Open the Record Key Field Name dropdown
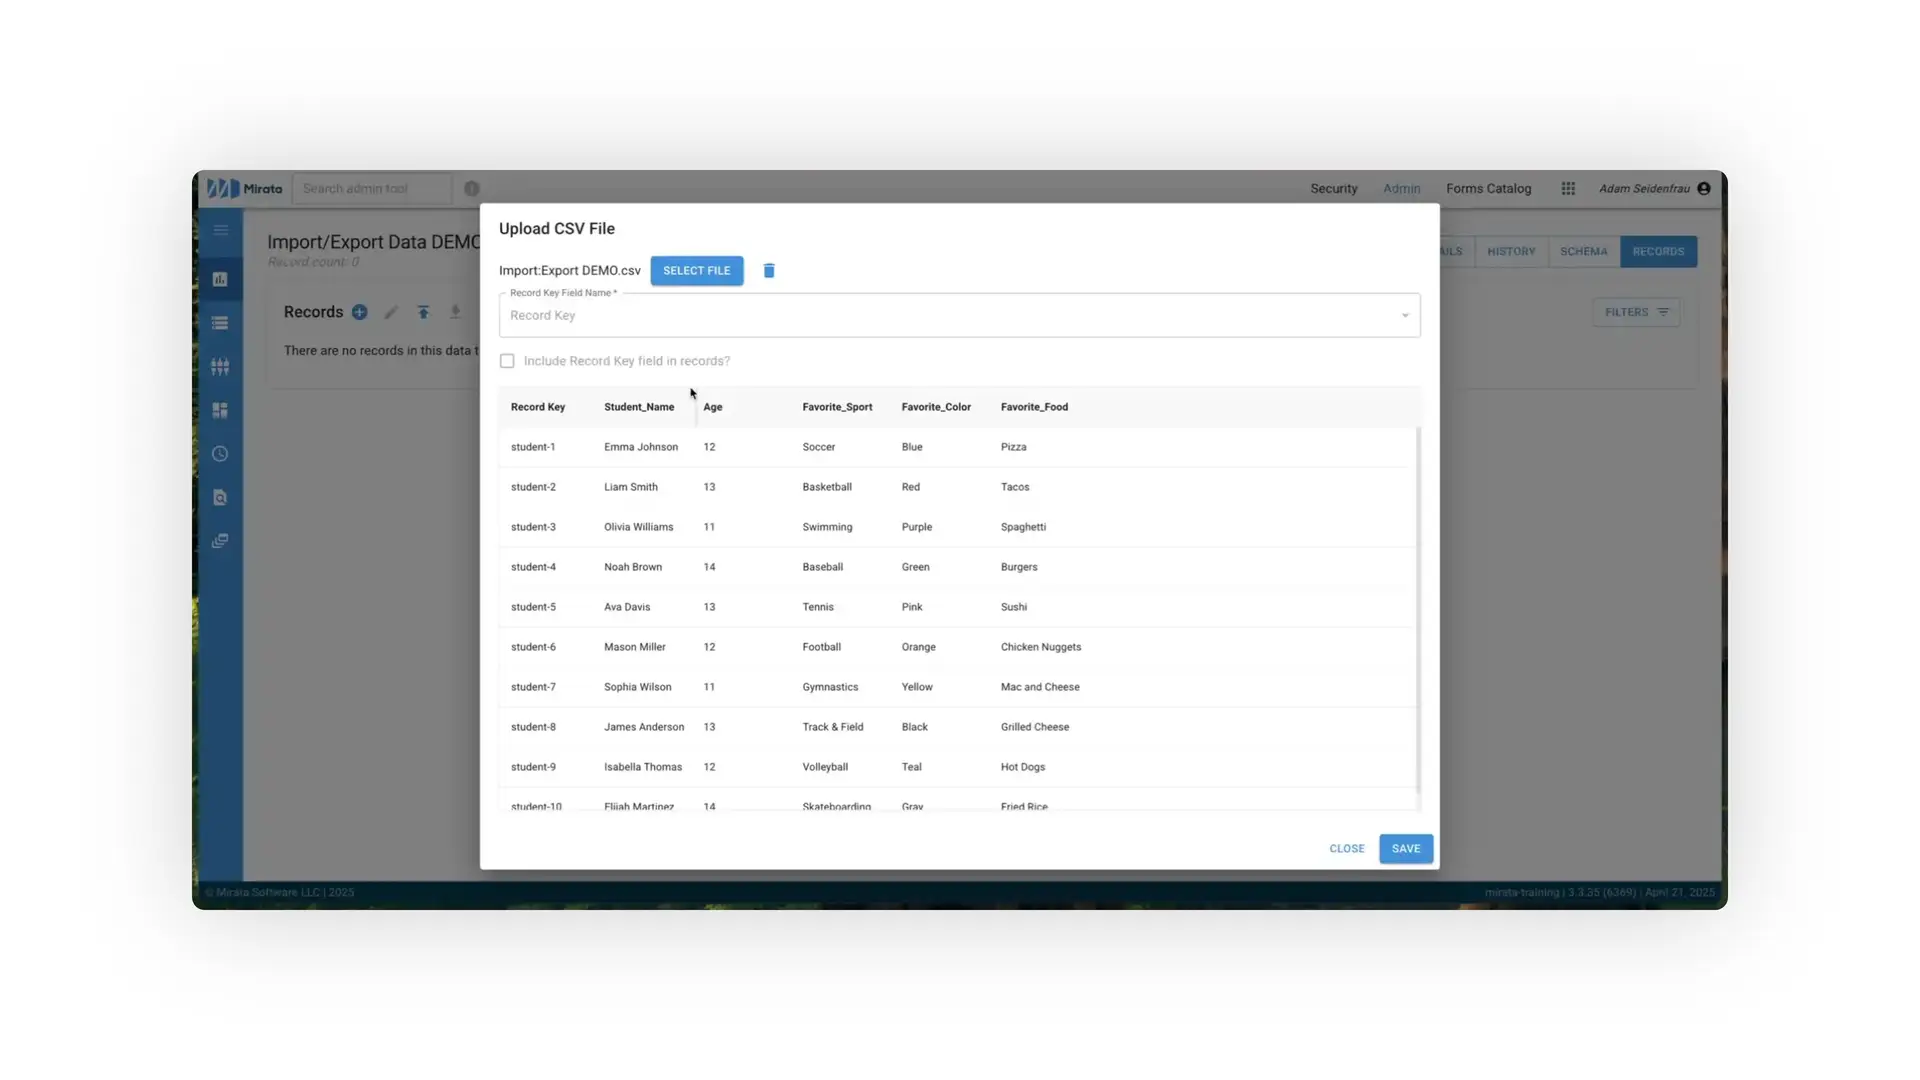The image size is (1920, 1080). coord(1405,315)
